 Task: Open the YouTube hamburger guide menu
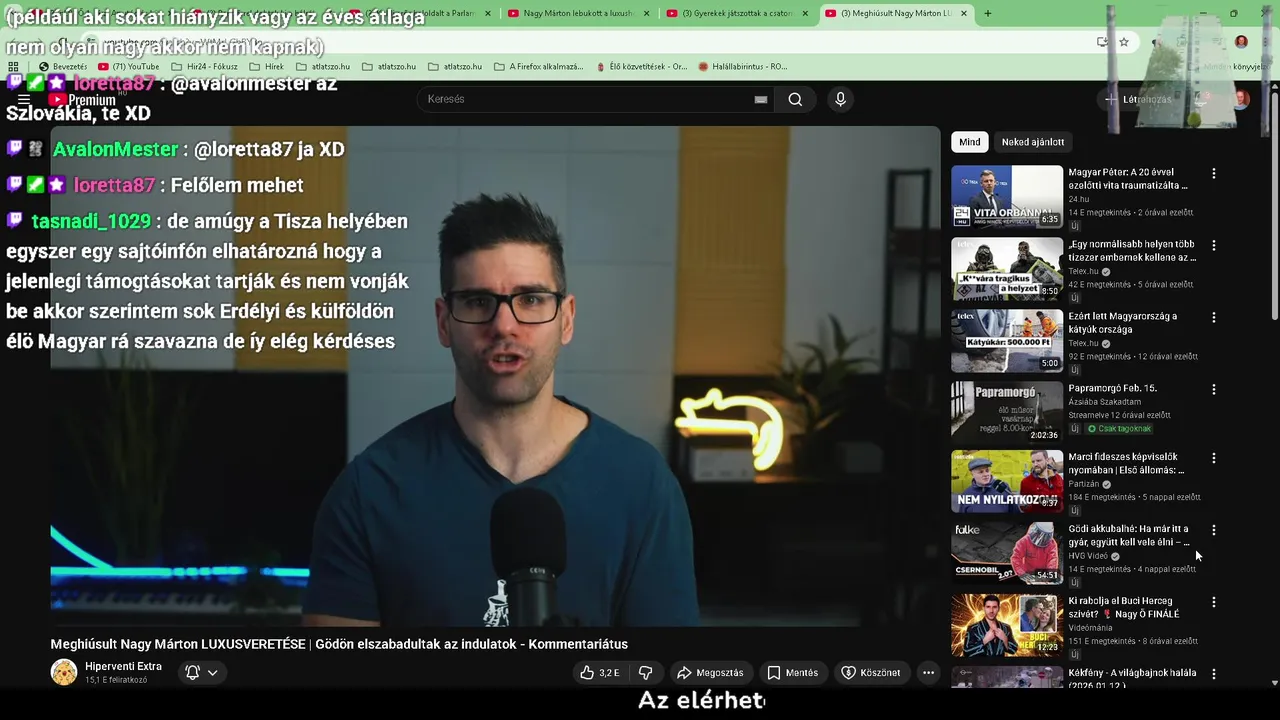(24, 100)
